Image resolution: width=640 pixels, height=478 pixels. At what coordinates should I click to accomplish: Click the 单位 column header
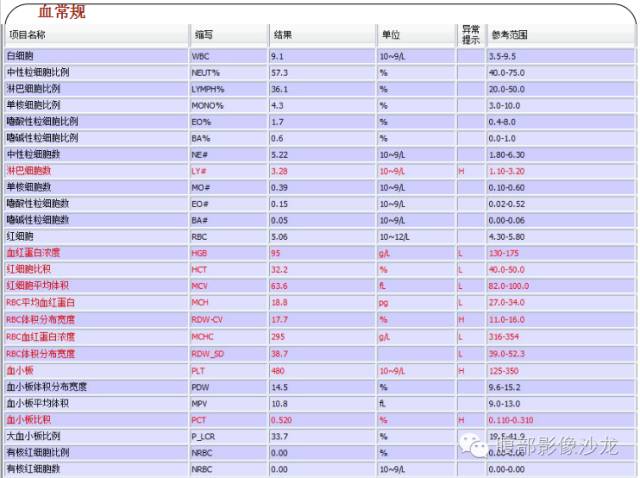(x=391, y=35)
